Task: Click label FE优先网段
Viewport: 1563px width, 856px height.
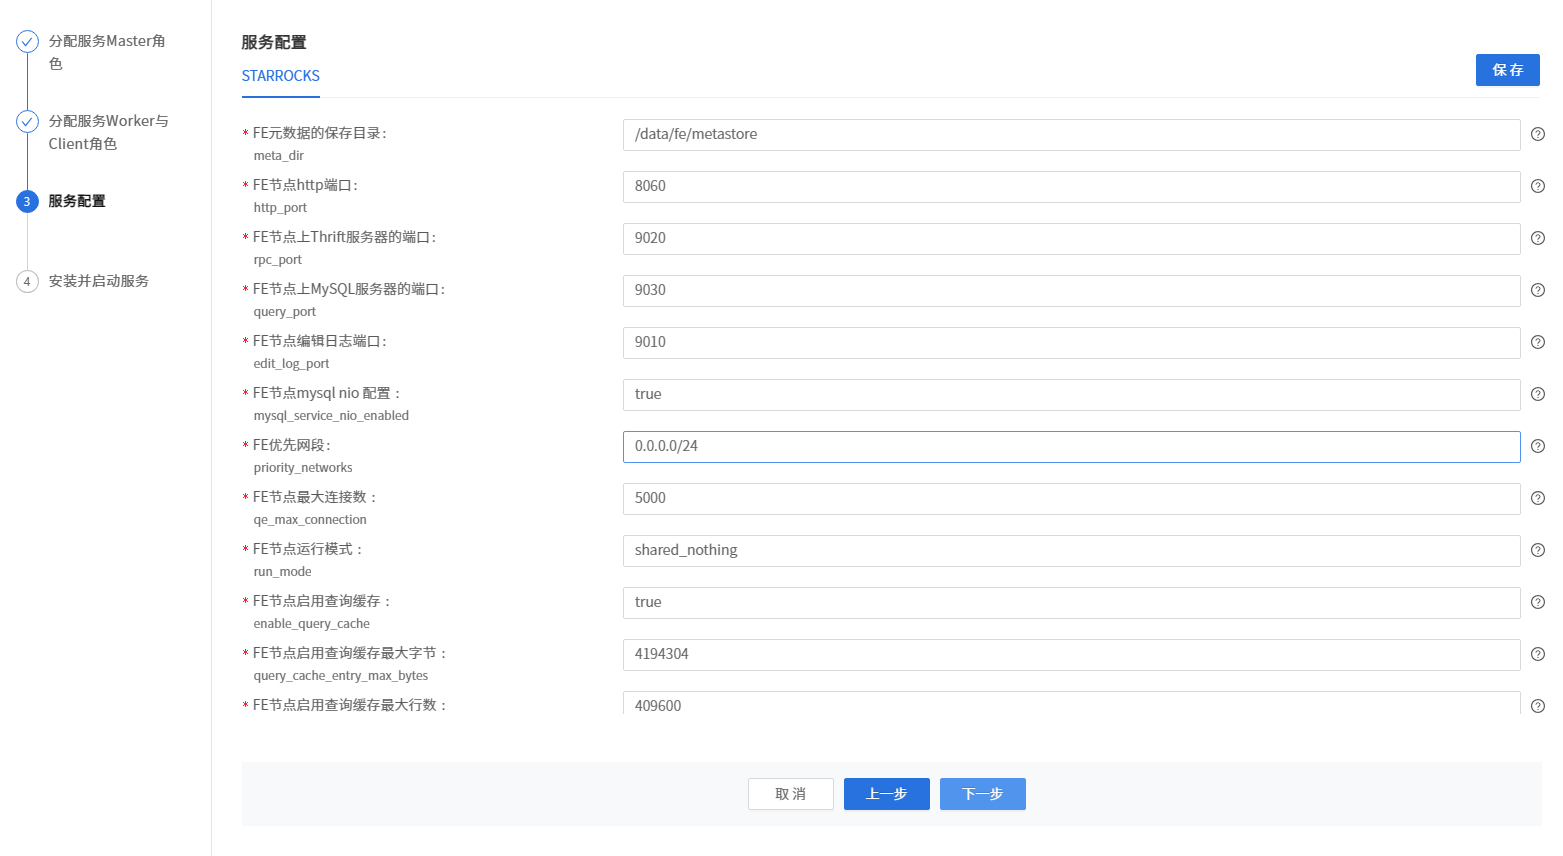Action: click(x=291, y=445)
